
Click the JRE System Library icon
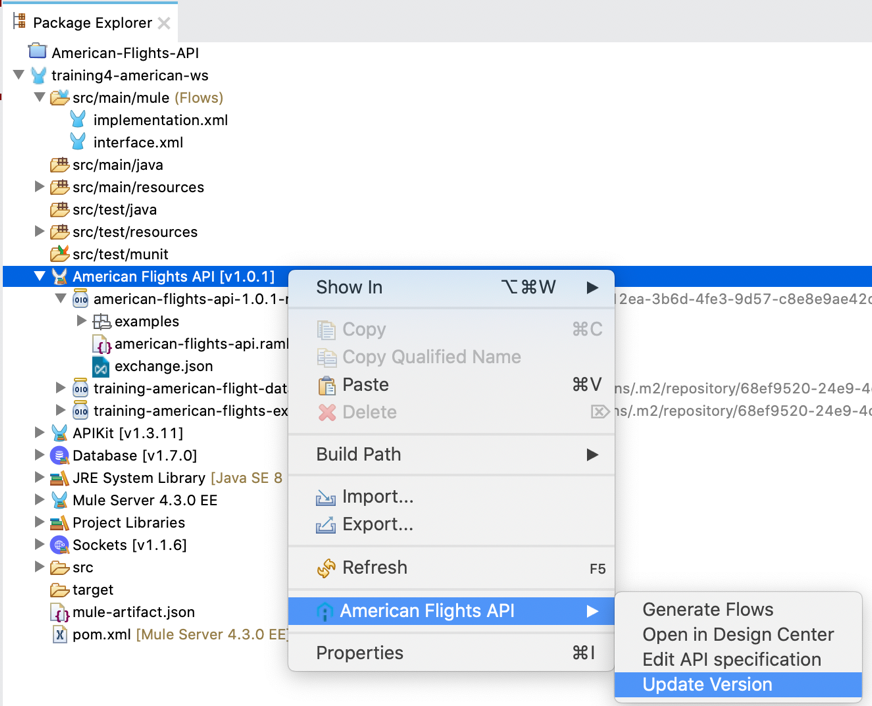pyautogui.click(x=60, y=478)
